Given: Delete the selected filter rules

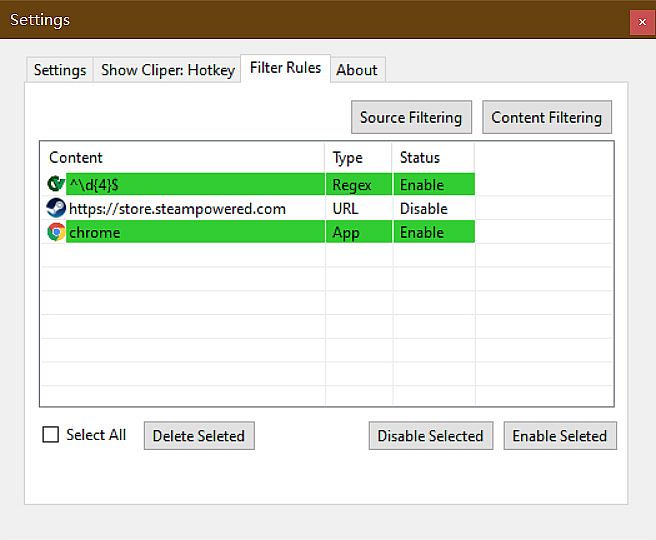Looking at the screenshot, I should (199, 436).
